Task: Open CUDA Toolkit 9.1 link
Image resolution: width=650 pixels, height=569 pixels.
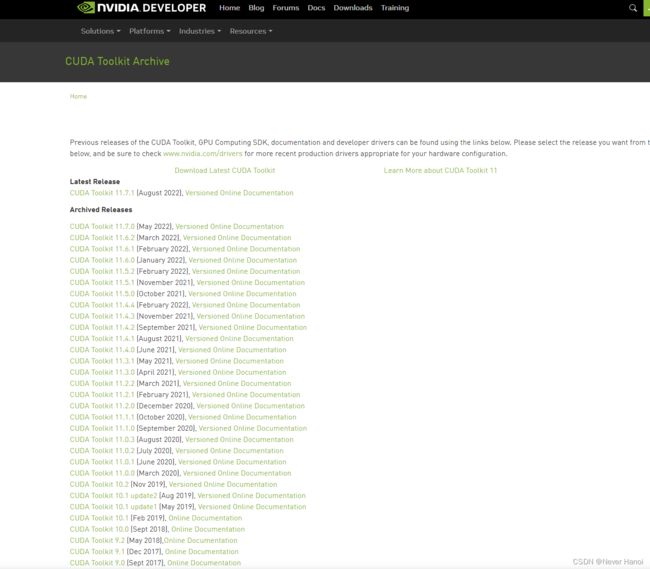Action: (x=97, y=551)
